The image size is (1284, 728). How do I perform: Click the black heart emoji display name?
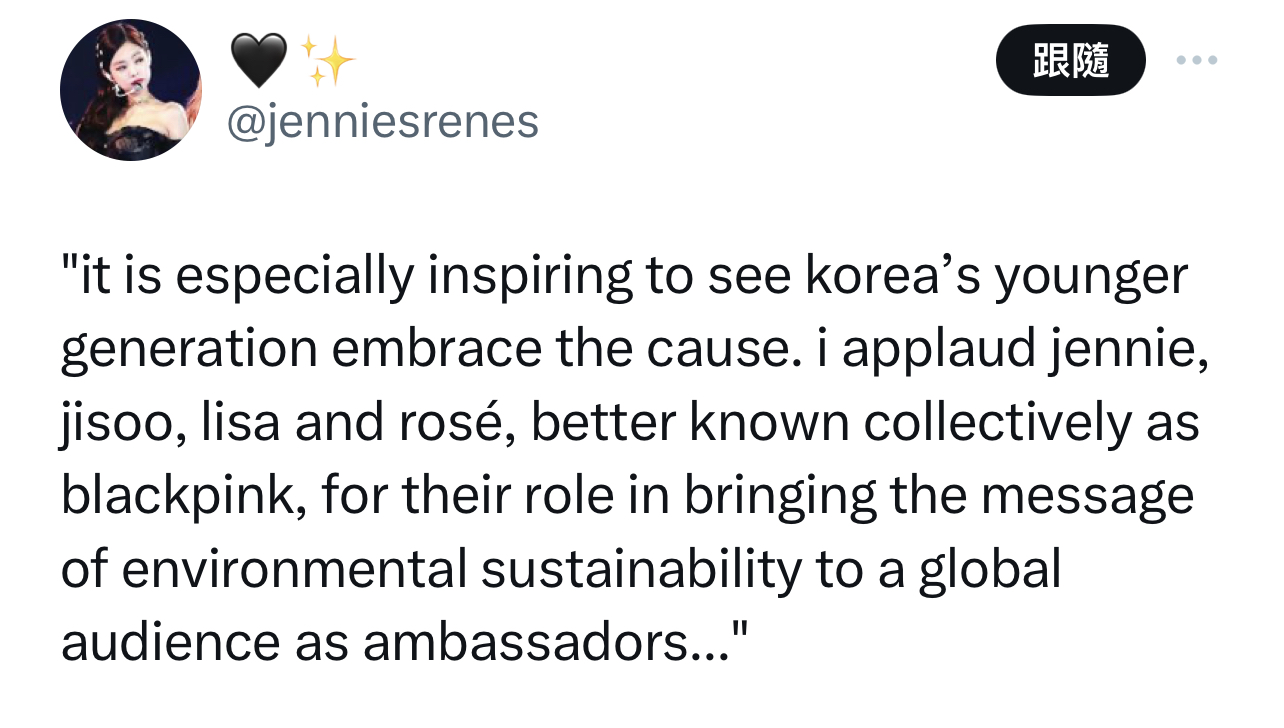(x=258, y=60)
